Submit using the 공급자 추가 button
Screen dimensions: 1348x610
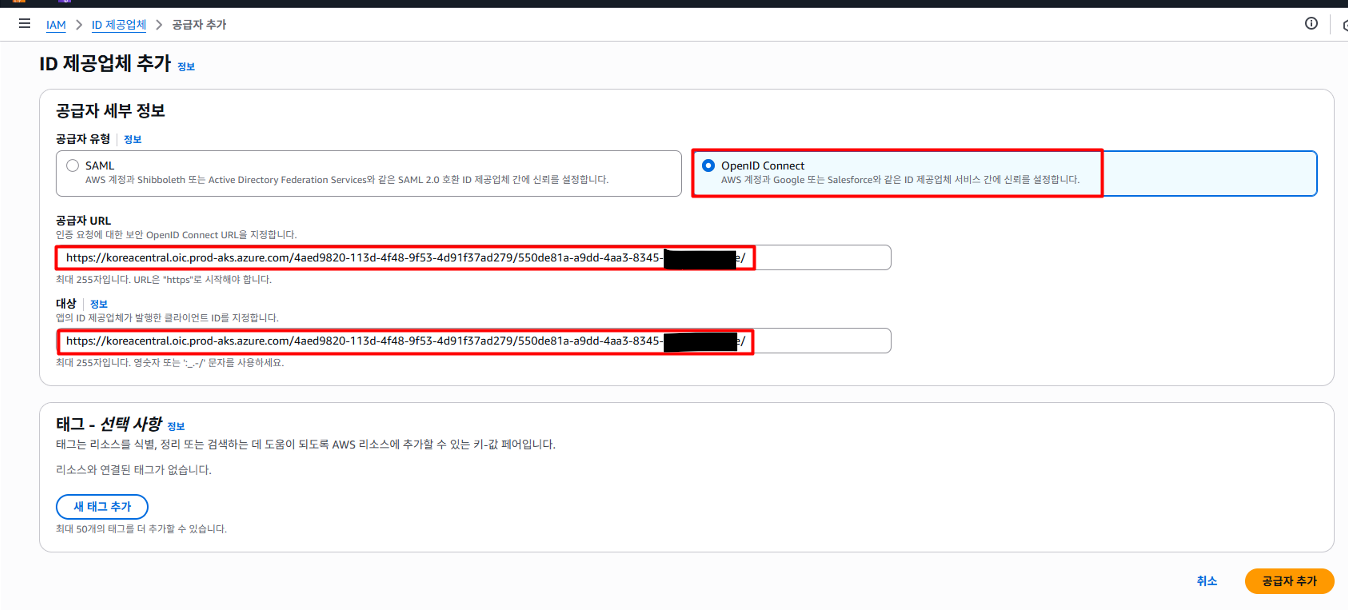click(1289, 580)
